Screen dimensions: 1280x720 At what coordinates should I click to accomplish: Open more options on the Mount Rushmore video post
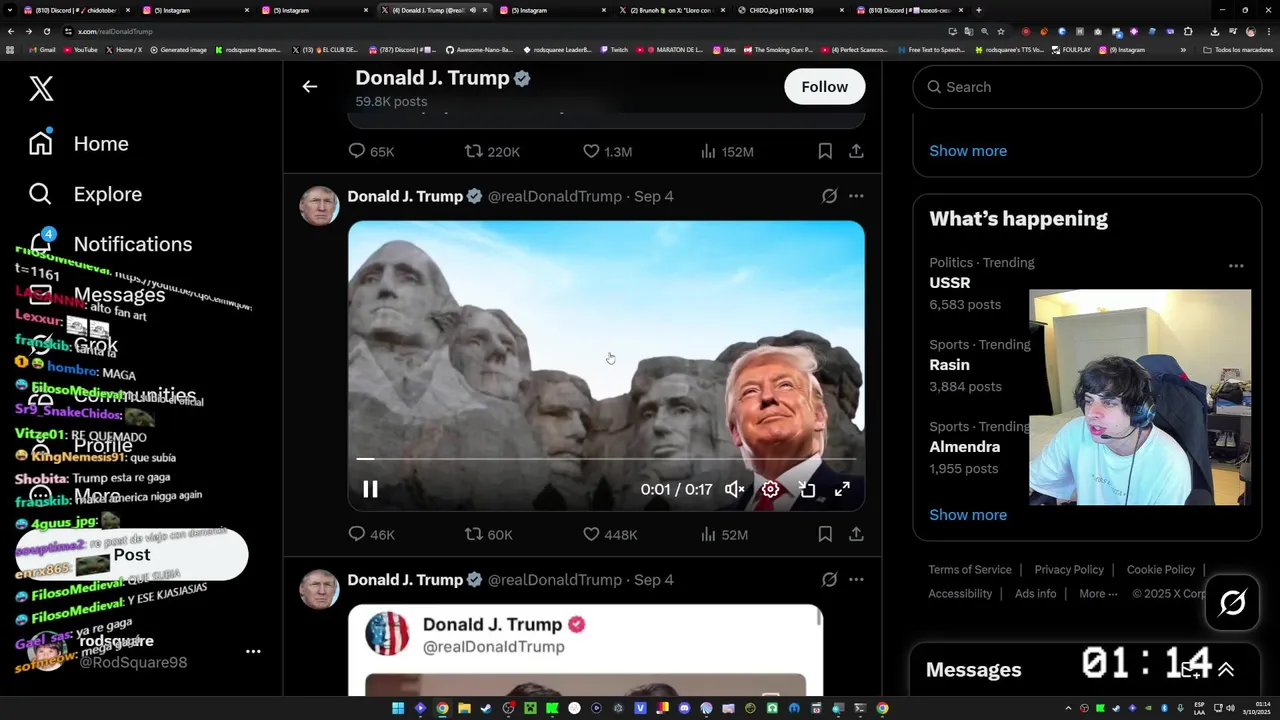856,196
